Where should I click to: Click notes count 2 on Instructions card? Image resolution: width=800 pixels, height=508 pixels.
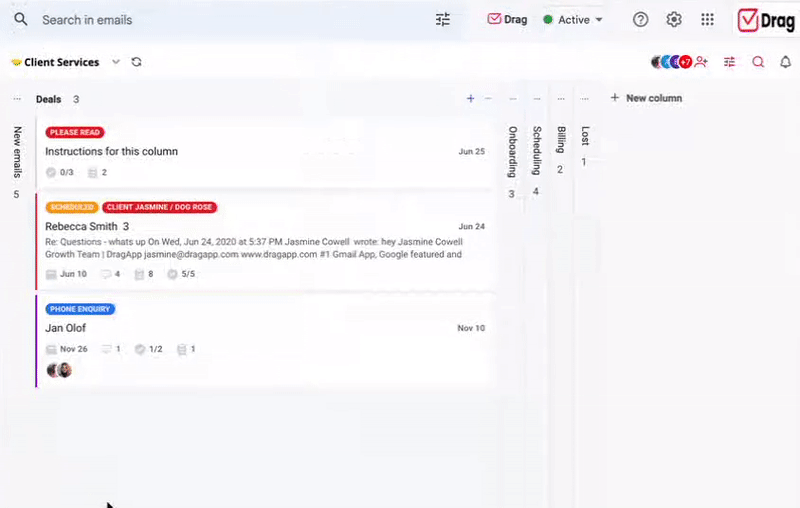97,172
